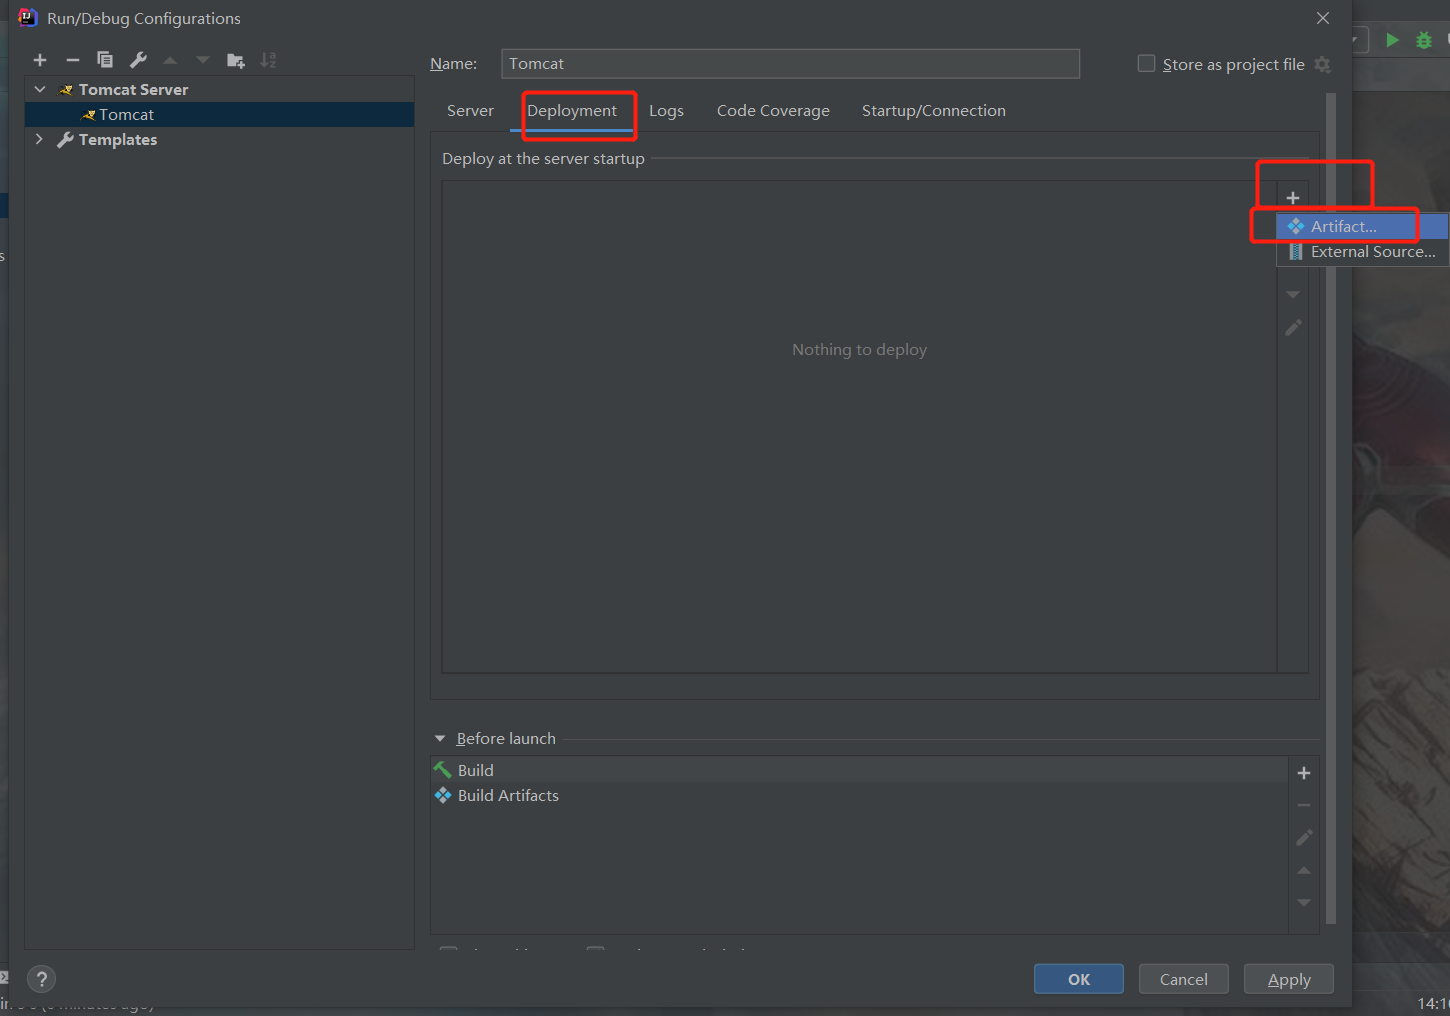Edit the selected Before launch task
This screenshot has width=1450, height=1016.
tap(1304, 838)
